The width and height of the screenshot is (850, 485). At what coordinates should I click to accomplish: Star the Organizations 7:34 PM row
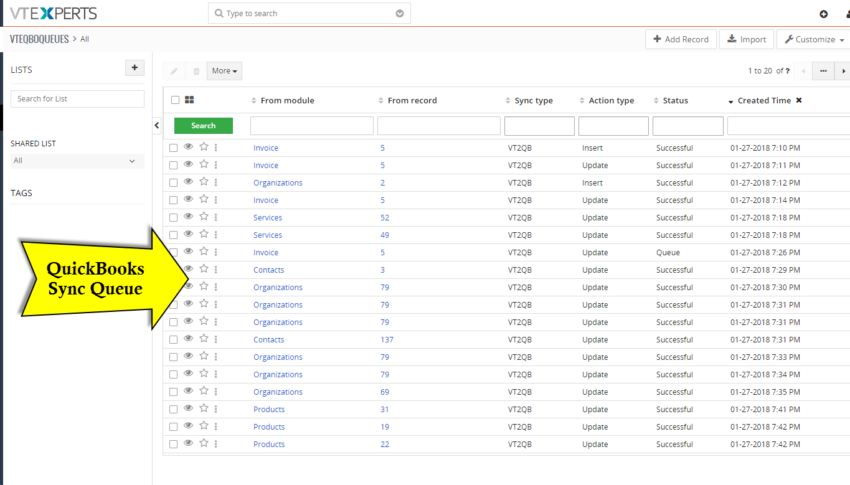(x=204, y=373)
